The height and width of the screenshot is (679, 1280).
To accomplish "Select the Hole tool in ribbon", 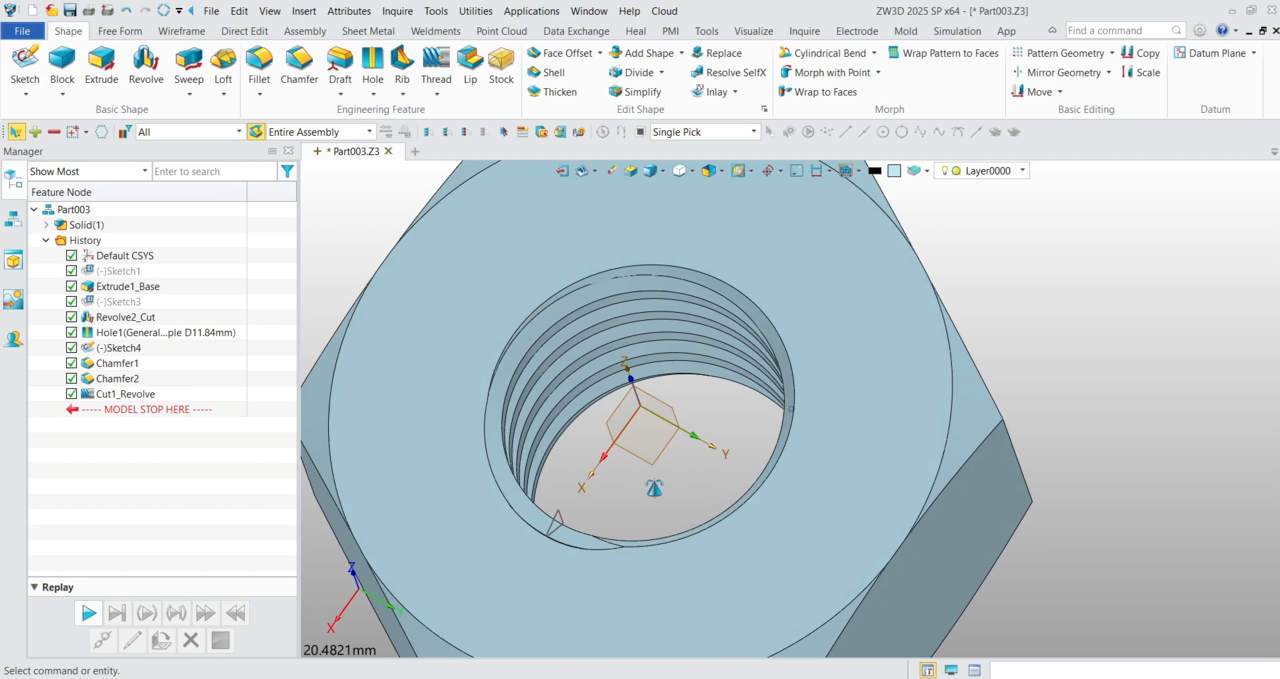I will pyautogui.click(x=373, y=64).
